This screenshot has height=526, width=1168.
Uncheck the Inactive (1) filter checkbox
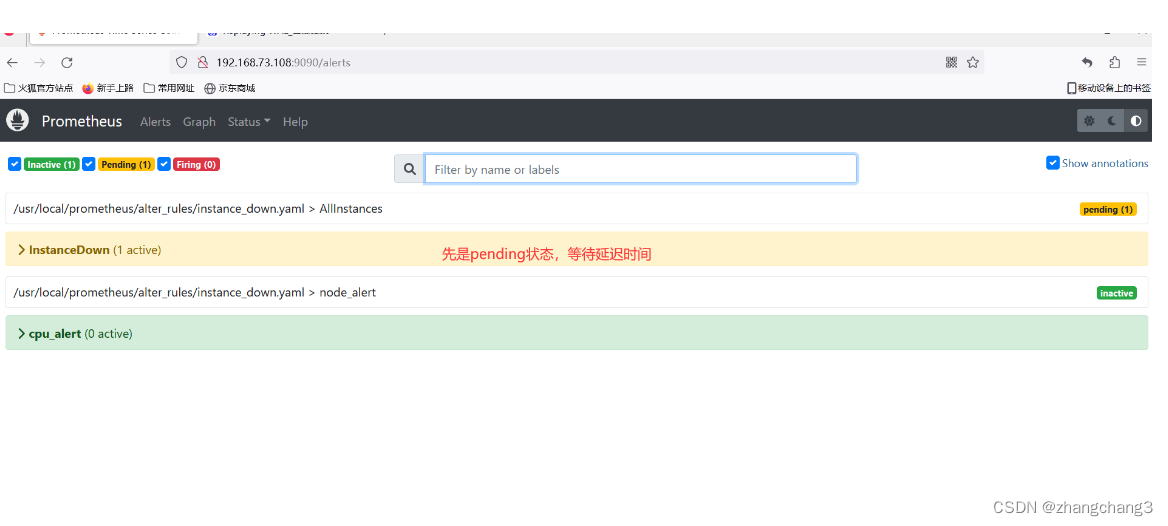pyautogui.click(x=14, y=164)
